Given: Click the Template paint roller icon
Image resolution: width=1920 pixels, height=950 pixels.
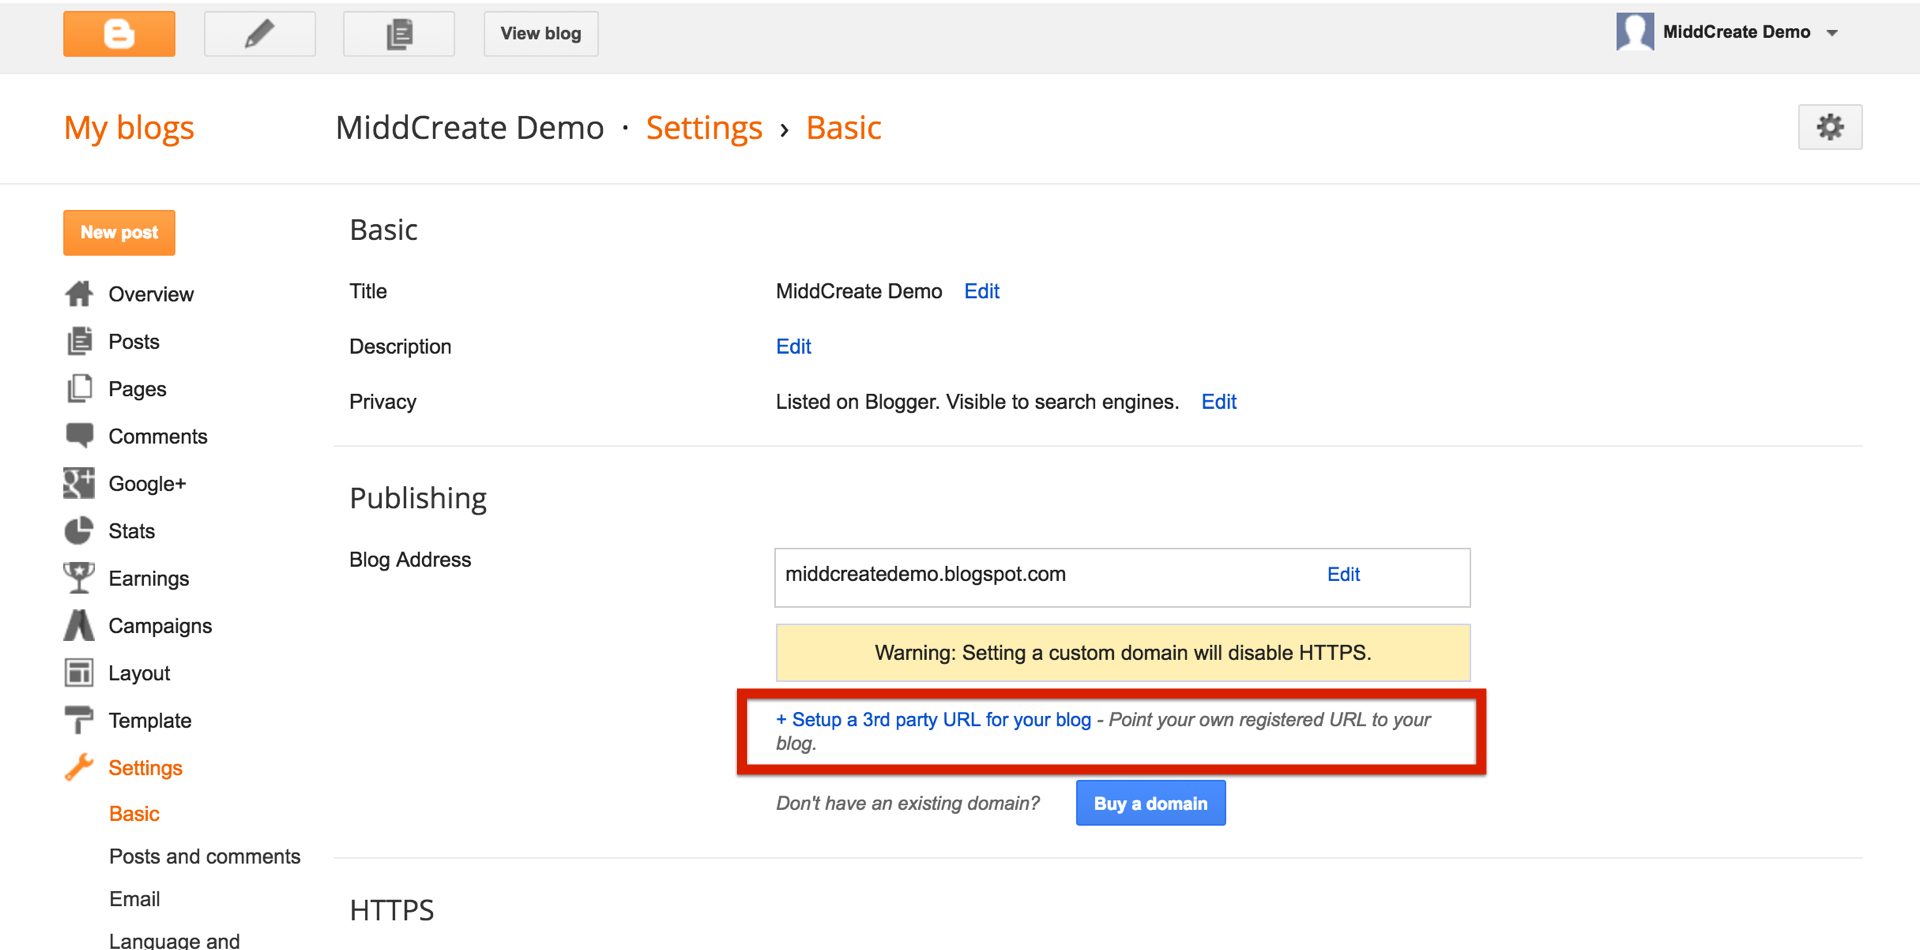Looking at the screenshot, I should 79,720.
